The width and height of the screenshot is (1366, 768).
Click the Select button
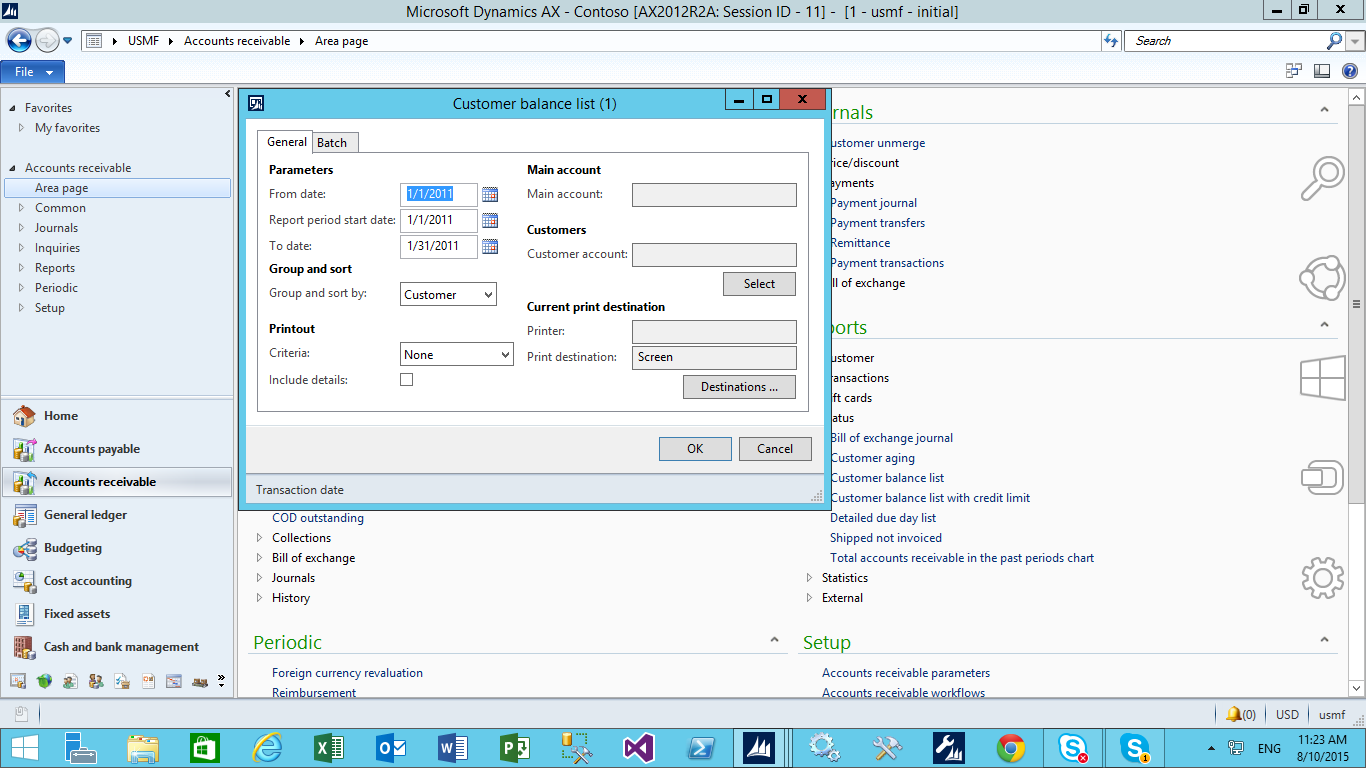(759, 284)
